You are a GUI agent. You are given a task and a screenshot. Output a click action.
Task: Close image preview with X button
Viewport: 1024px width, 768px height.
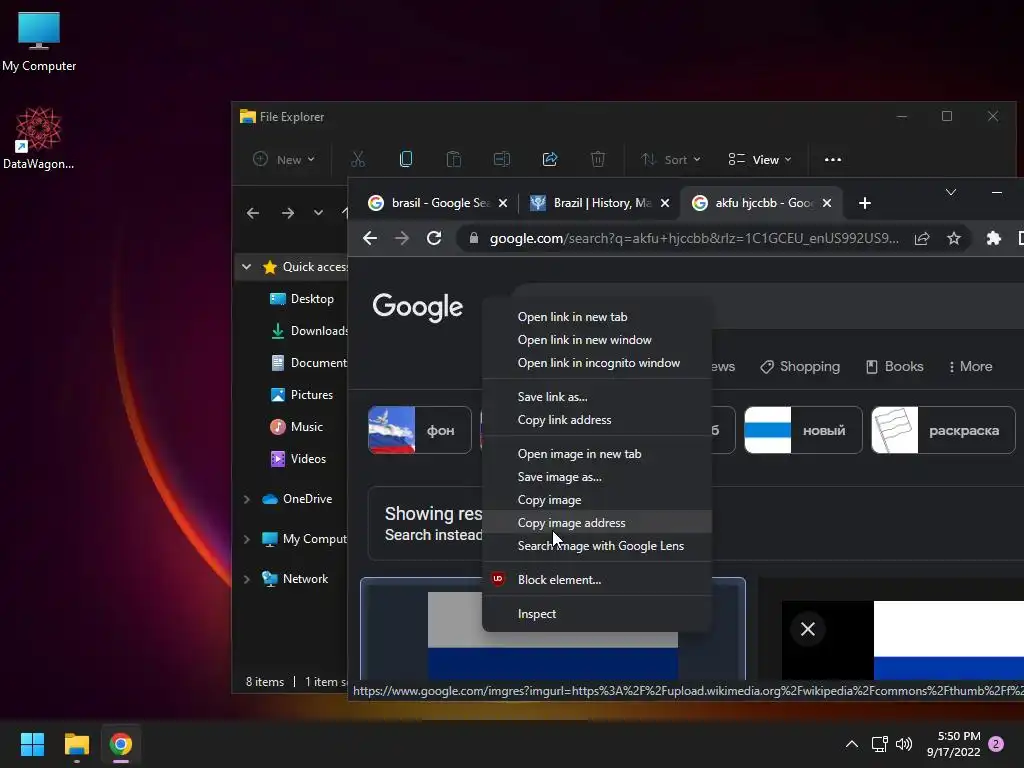(x=808, y=629)
